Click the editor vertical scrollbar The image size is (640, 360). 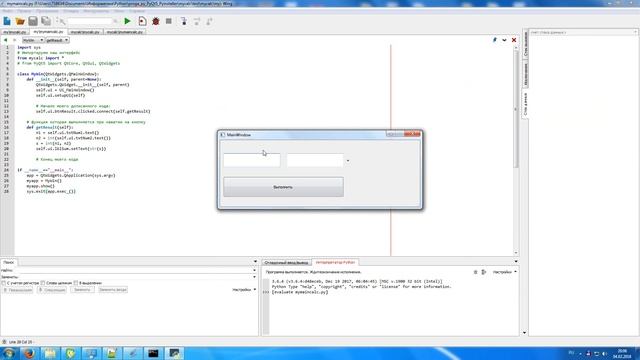point(516,110)
